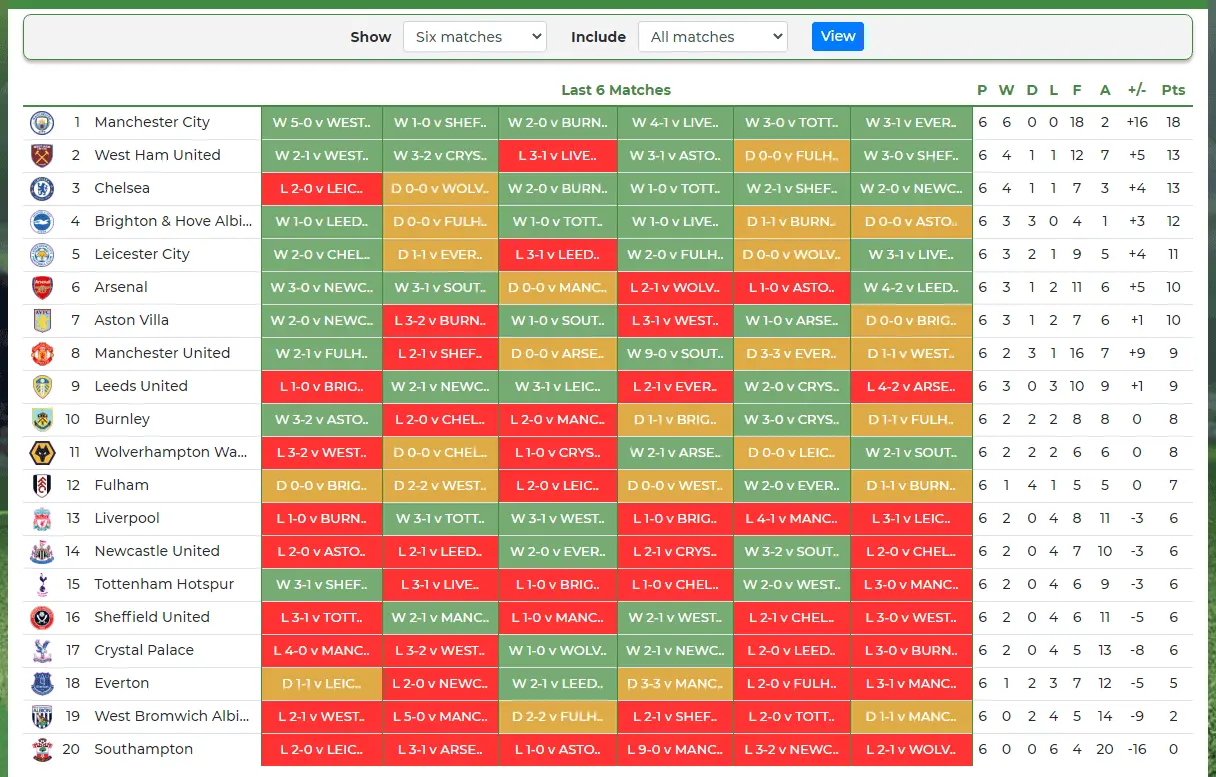
Task: Open Tottenham Hotspur team link
Action: click(164, 584)
